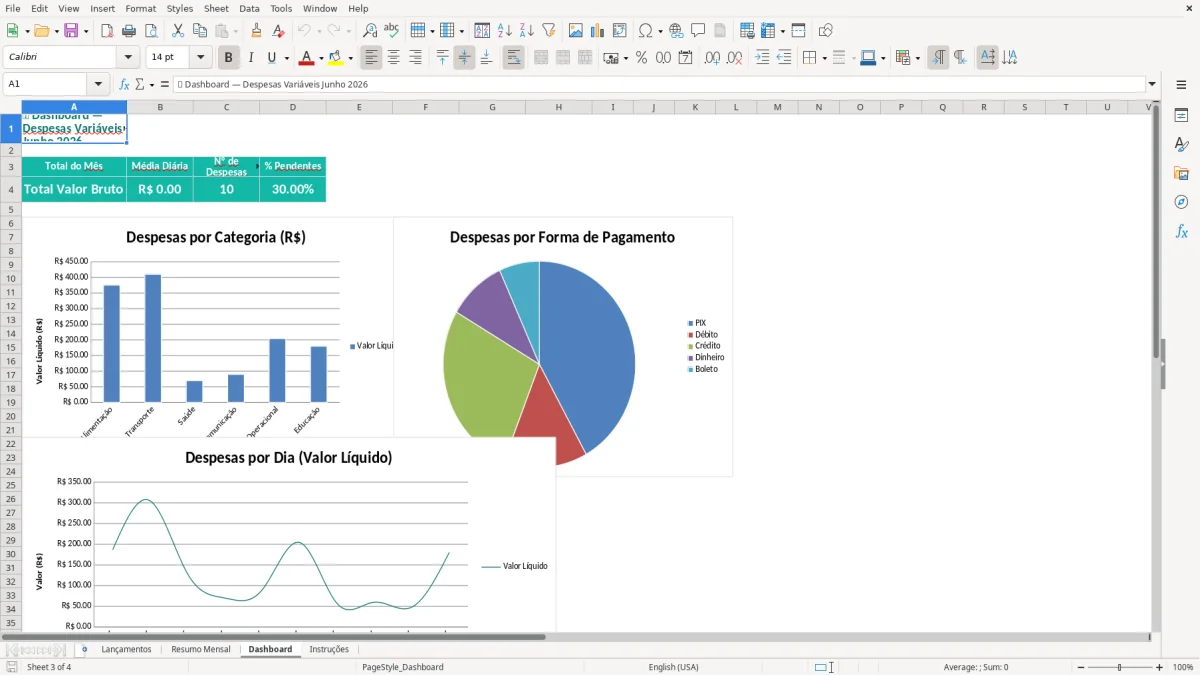
Task: Click zoom out minus button
Action: click(1081, 667)
